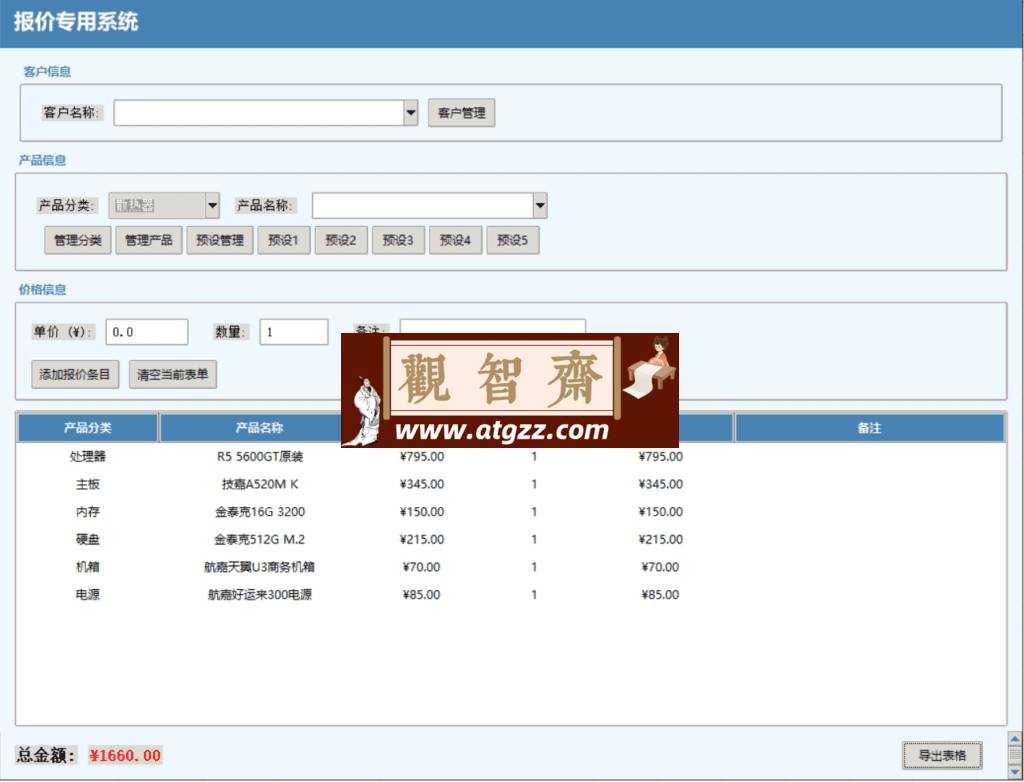Open the 客户名称 dropdown arrow
The image size is (1024, 782).
click(411, 113)
